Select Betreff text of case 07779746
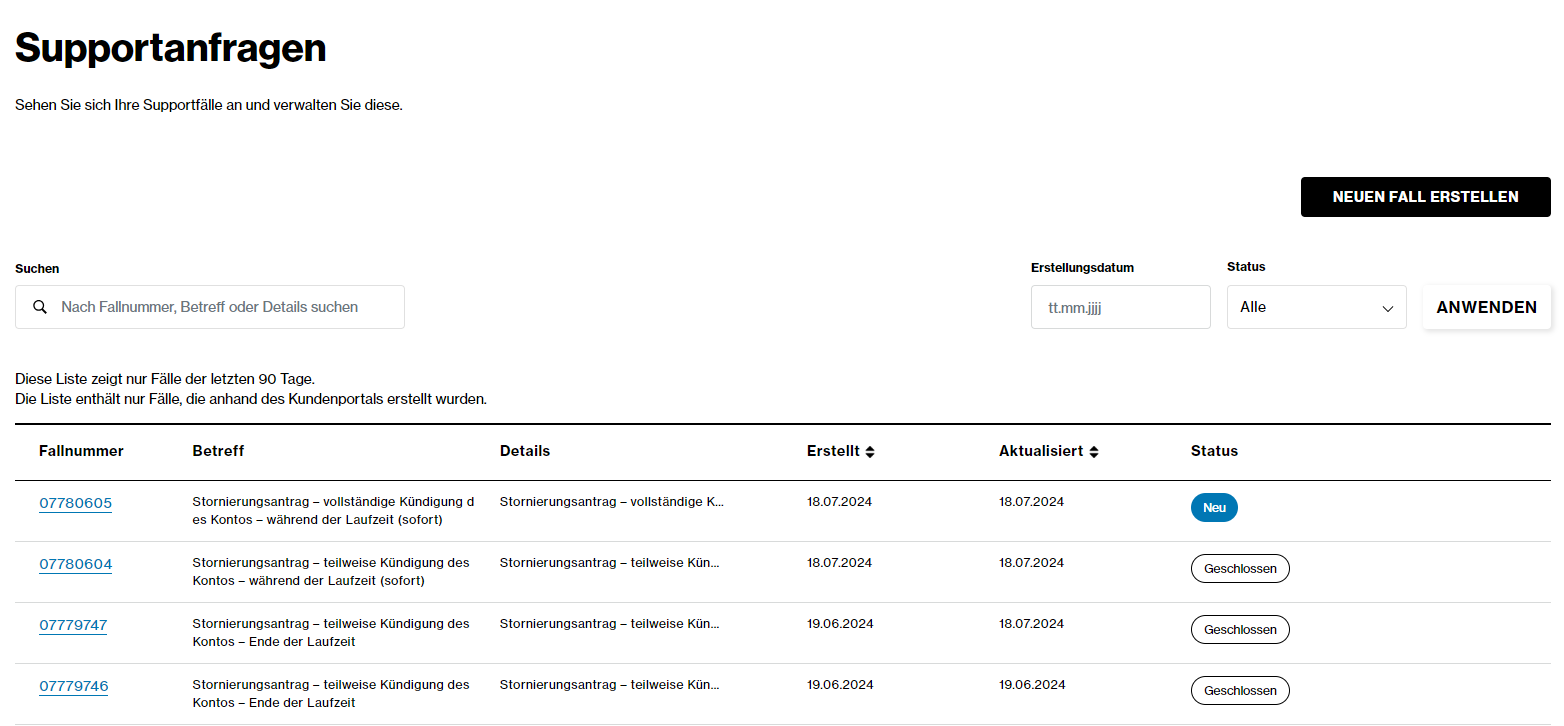Viewport: 1564px width, 726px height. click(x=331, y=694)
